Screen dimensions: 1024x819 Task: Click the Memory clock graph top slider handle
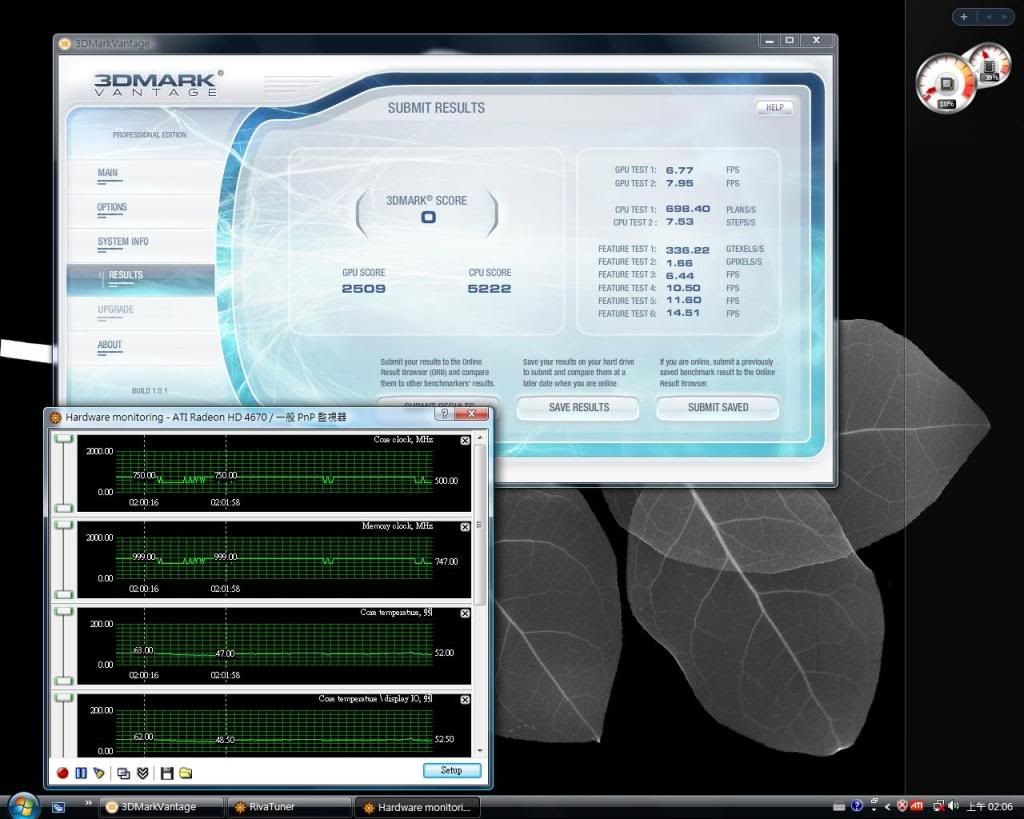[x=63, y=525]
